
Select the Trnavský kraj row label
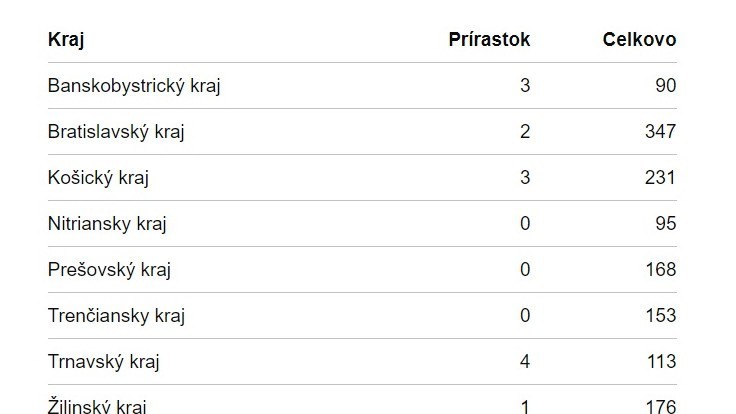tap(103, 362)
